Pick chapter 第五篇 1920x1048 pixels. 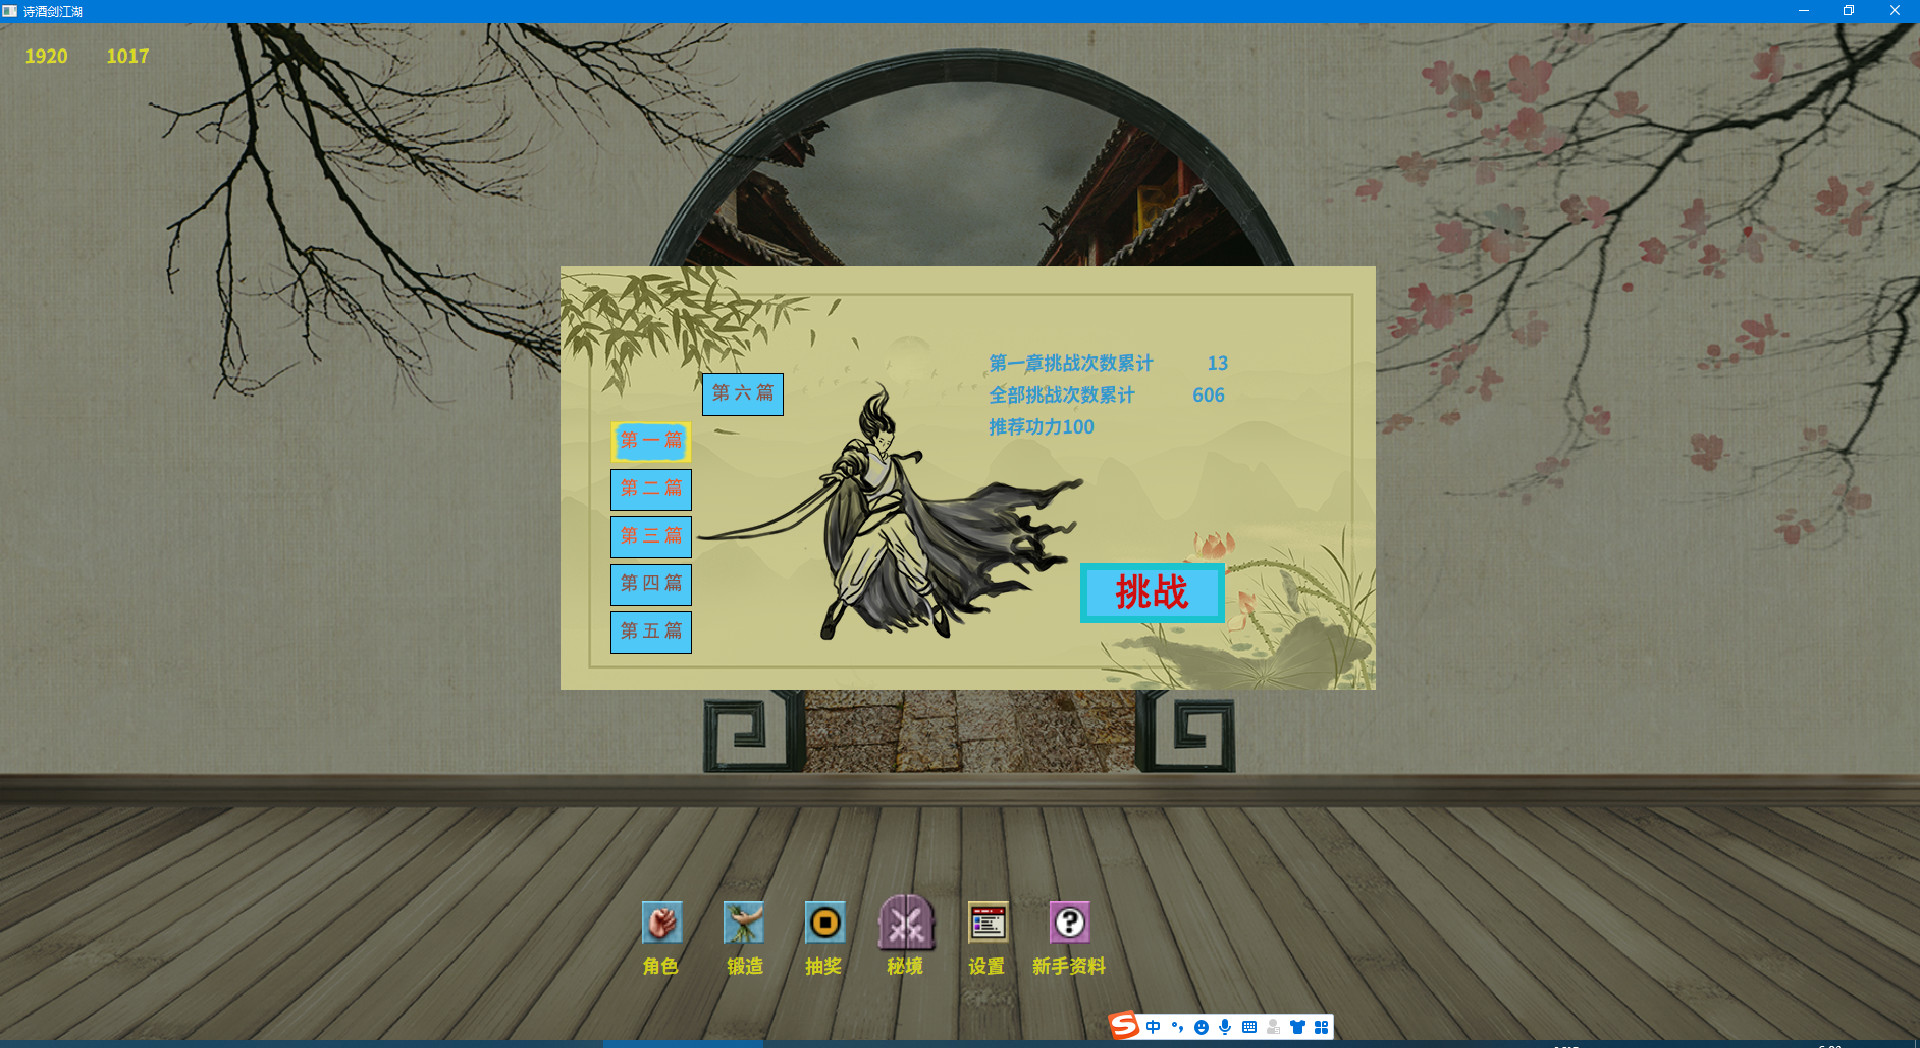tap(651, 632)
